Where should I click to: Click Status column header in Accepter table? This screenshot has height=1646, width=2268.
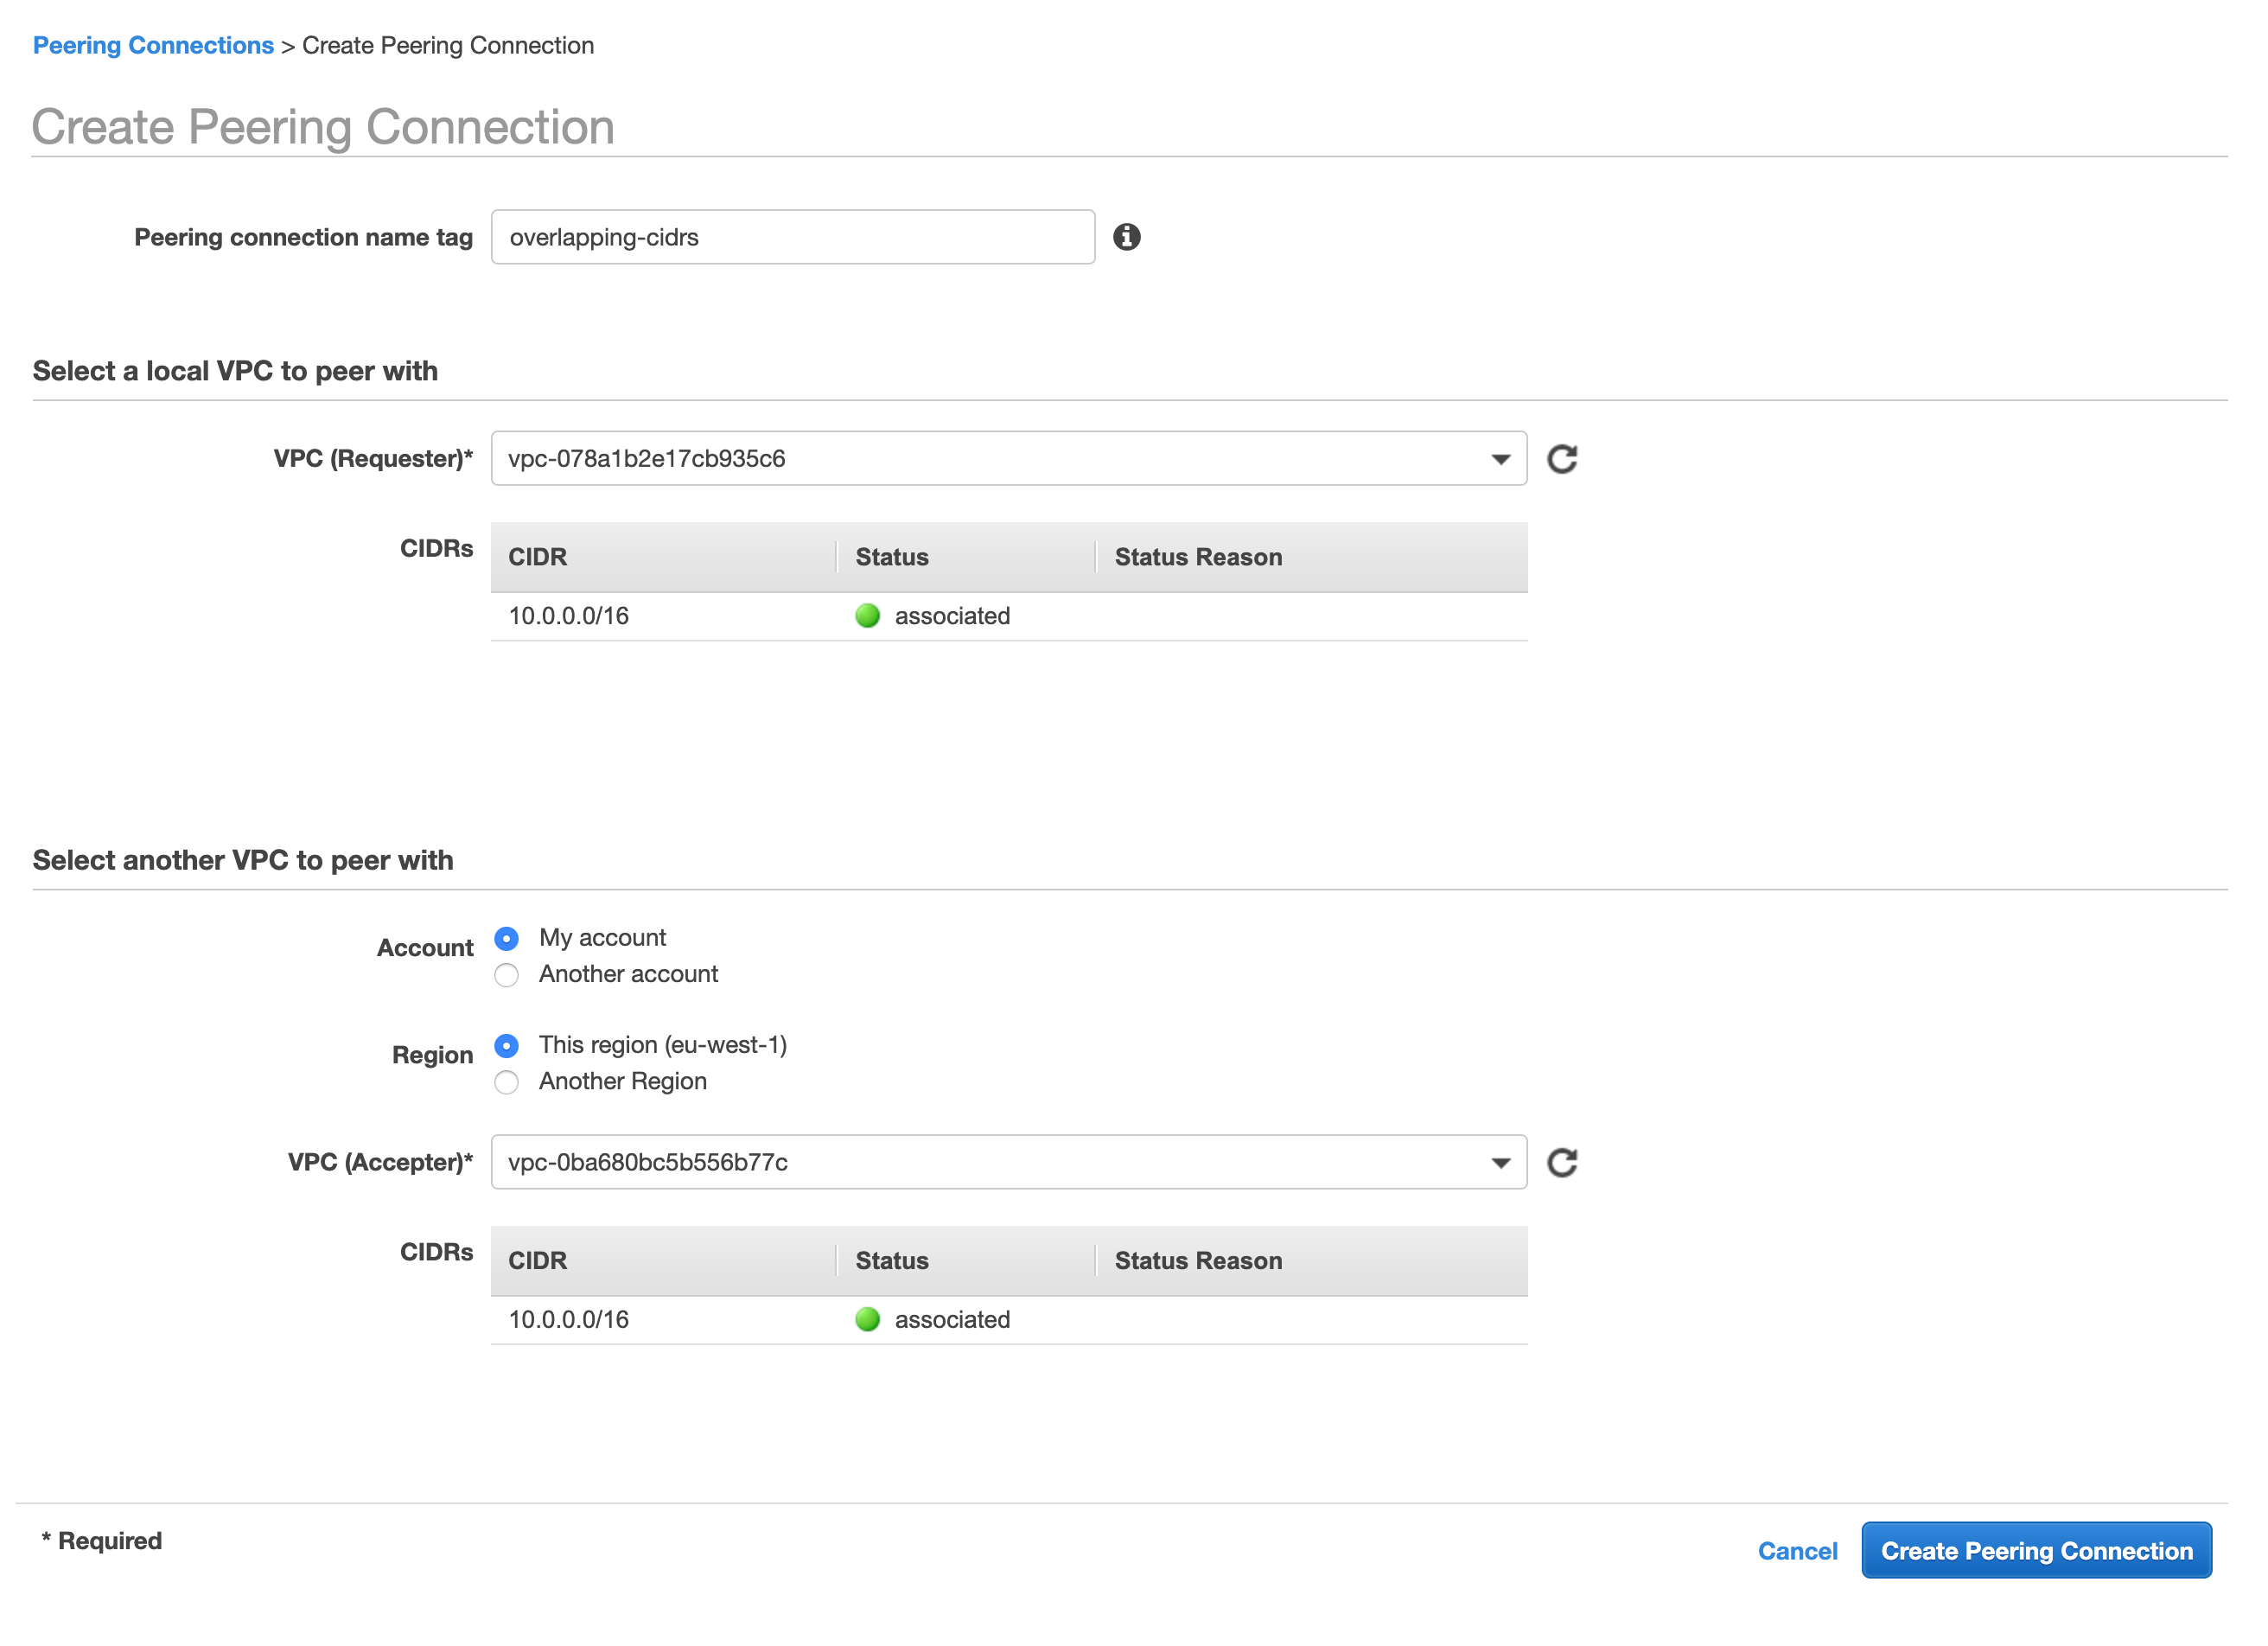(x=892, y=1261)
